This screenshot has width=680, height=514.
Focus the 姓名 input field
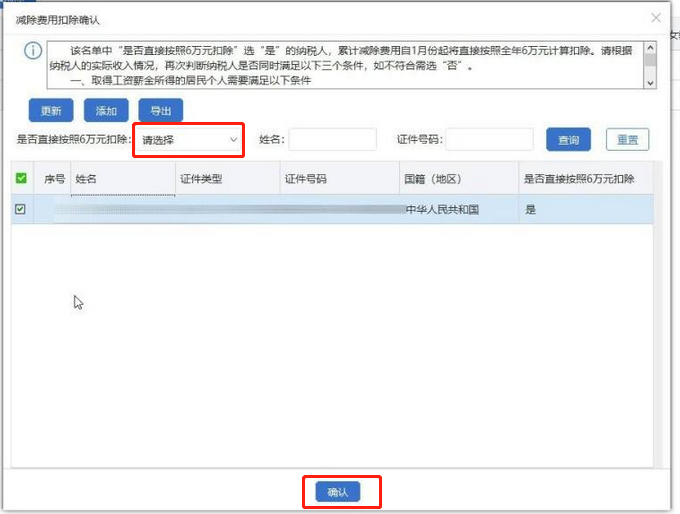pos(333,139)
